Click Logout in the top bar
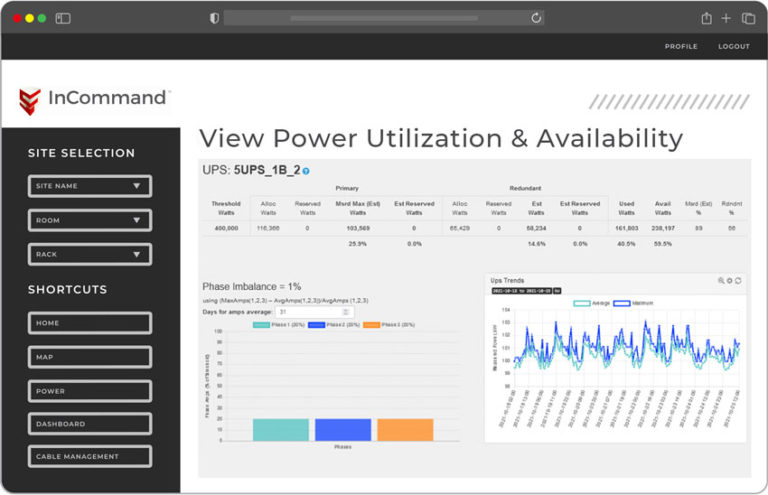The image size is (768, 495). (x=733, y=46)
